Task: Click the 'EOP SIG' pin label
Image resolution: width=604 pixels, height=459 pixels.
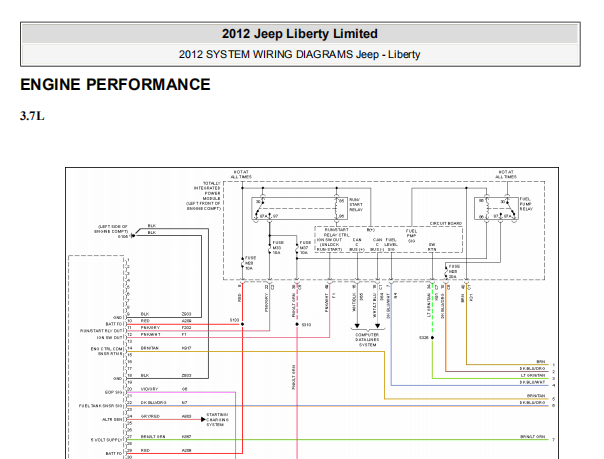Action: click(x=113, y=392)
